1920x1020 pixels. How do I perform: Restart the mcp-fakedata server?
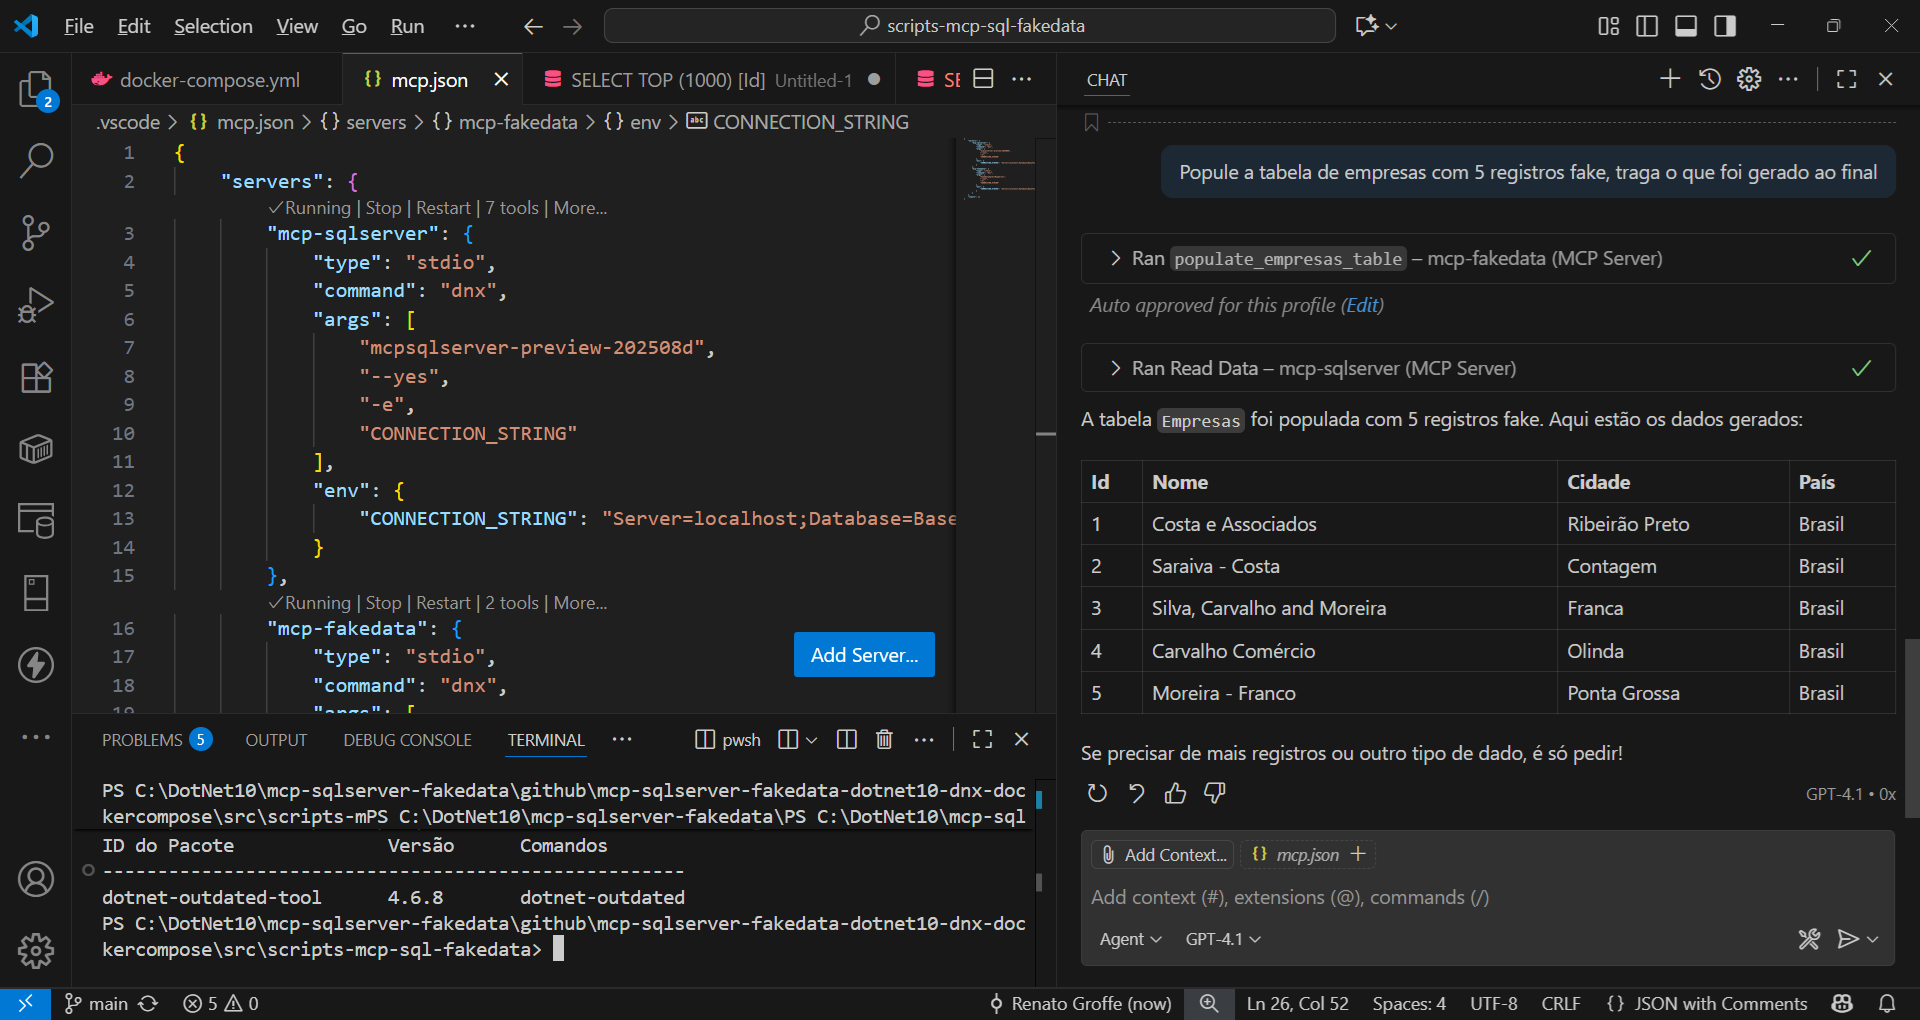point(443,603)
